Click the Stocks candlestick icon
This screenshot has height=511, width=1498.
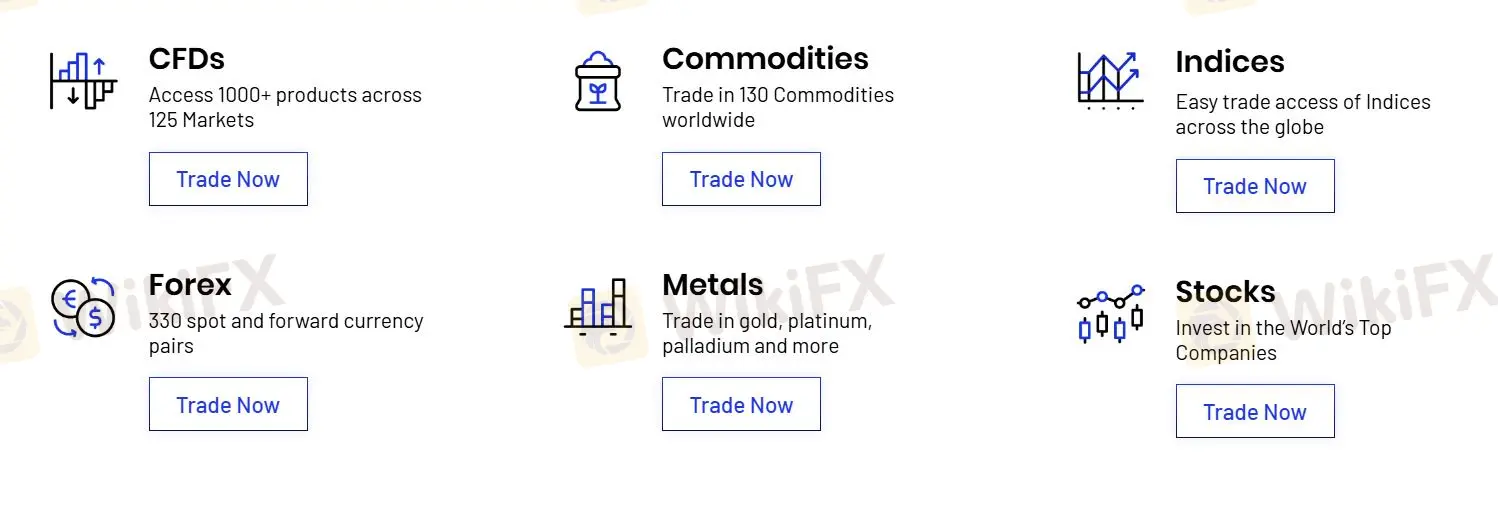[x=1110, y=313]
